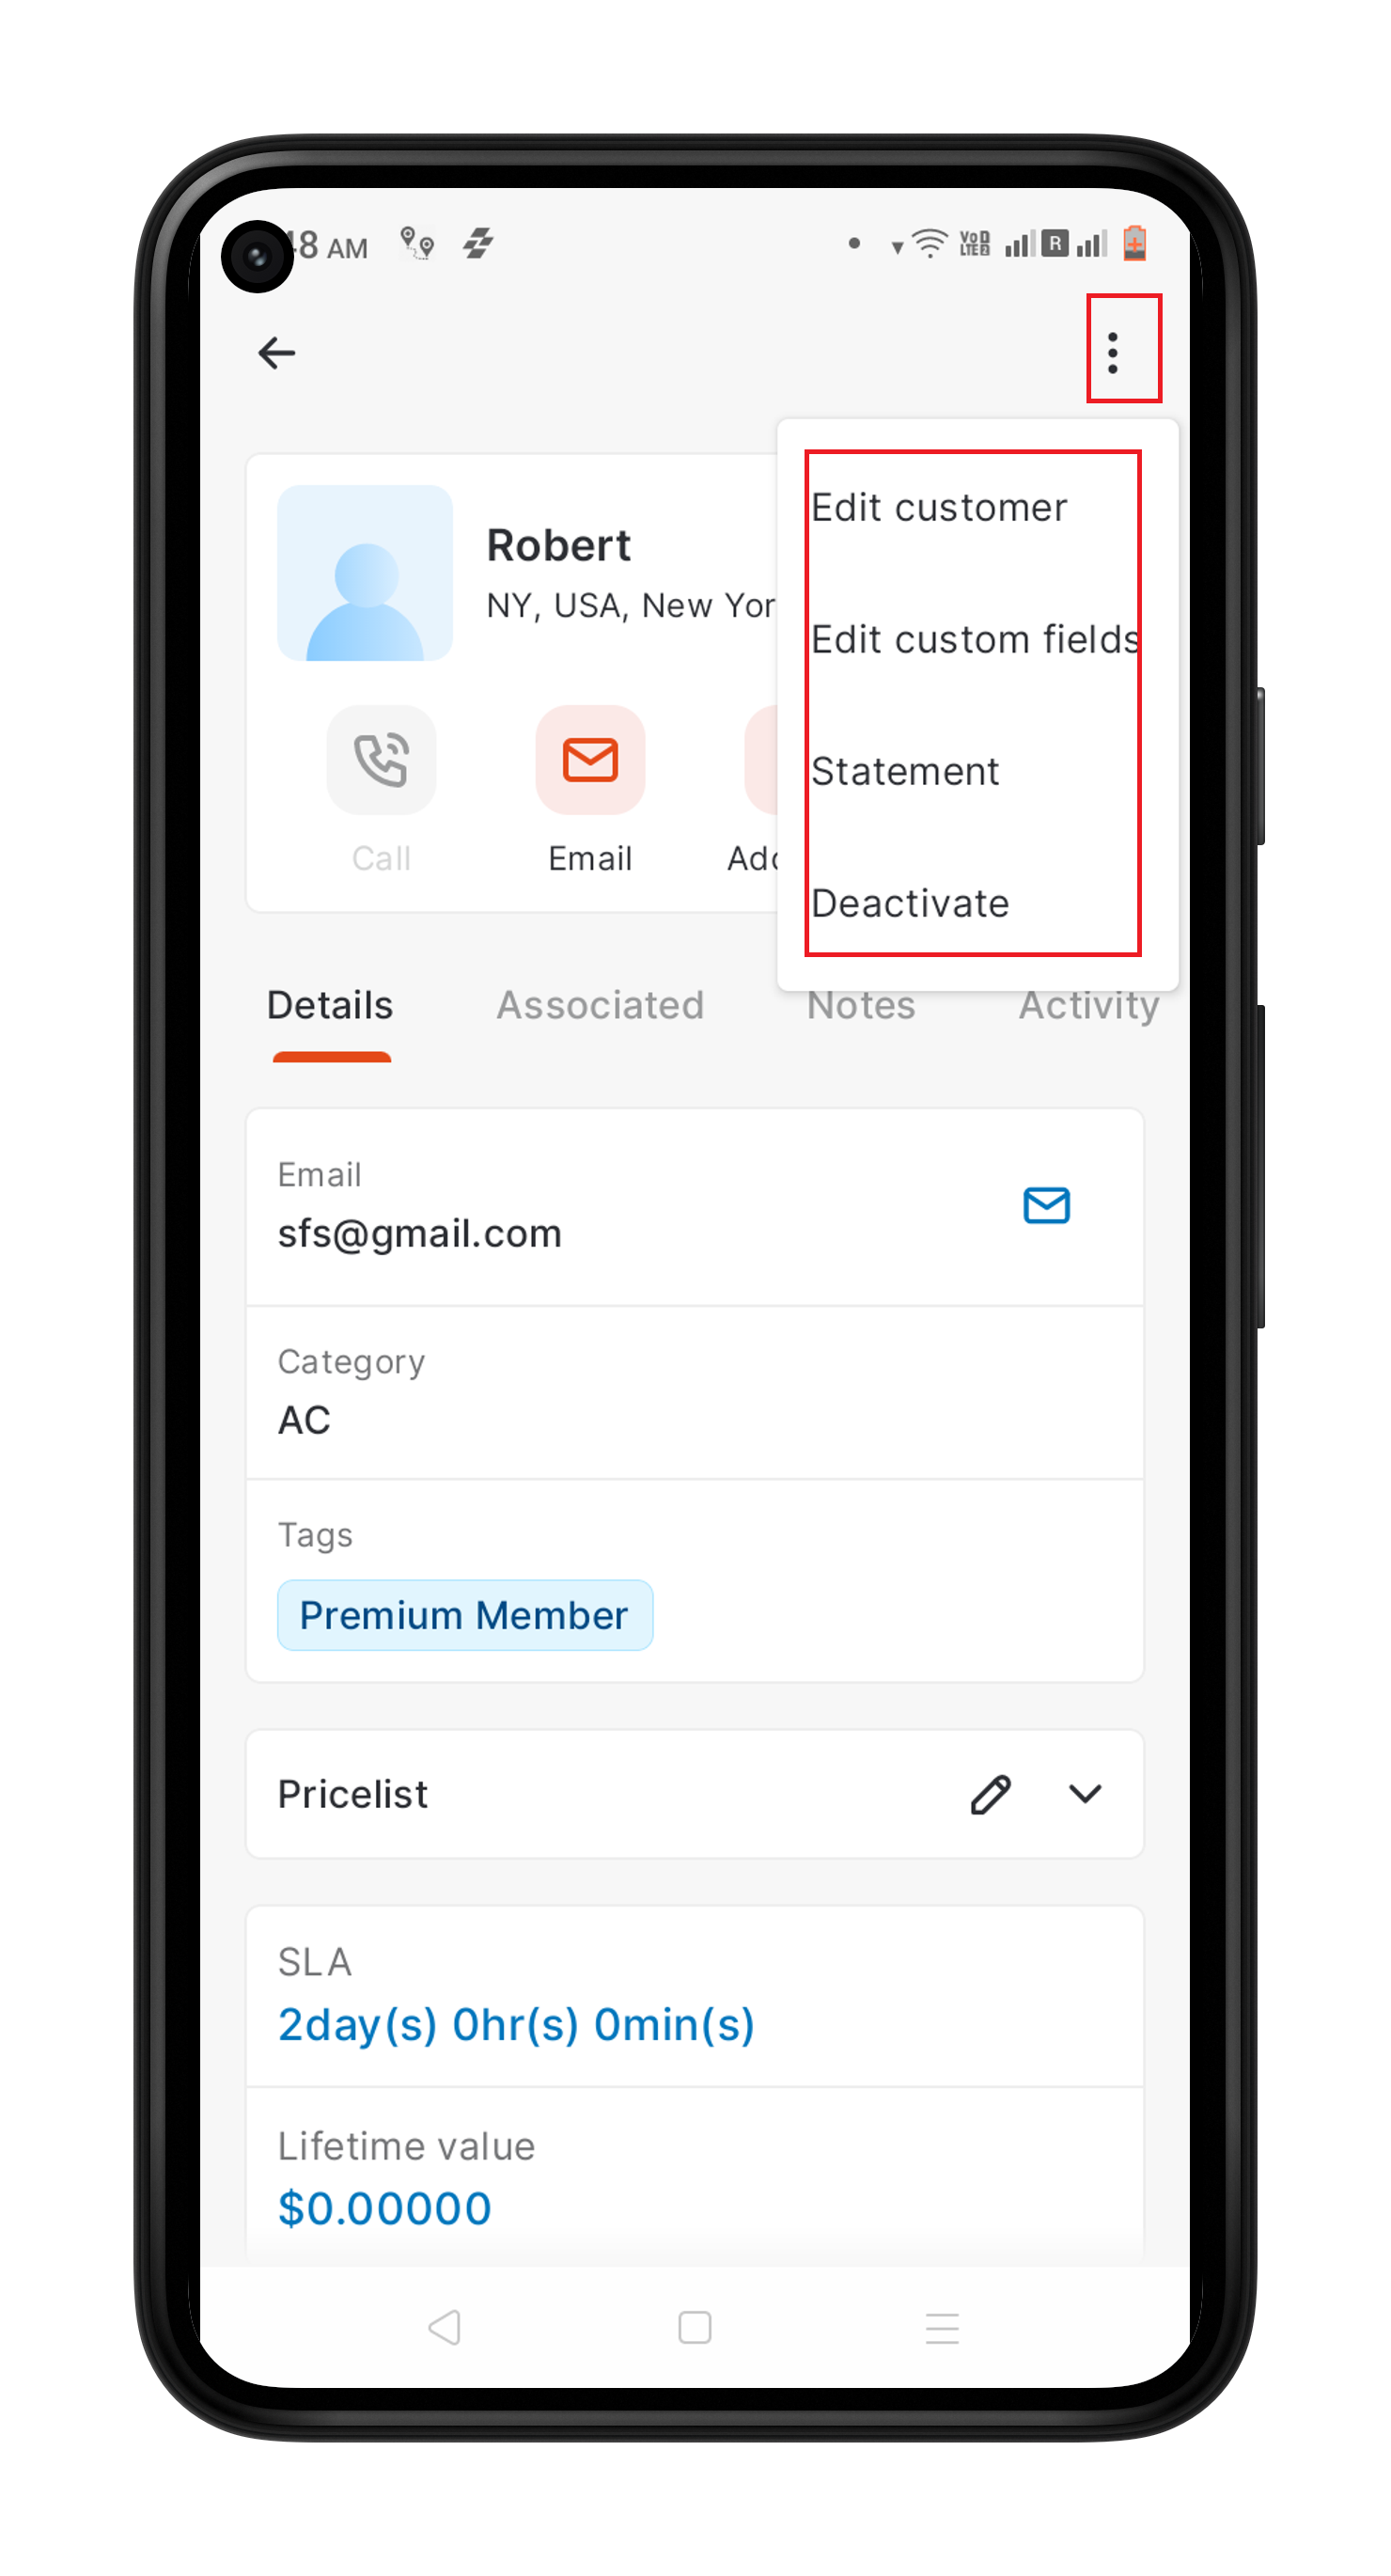Switch to the Details tab

pos(330,1005)
